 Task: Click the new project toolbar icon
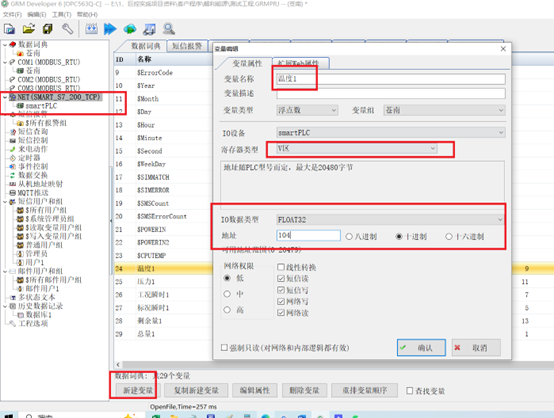9,29
